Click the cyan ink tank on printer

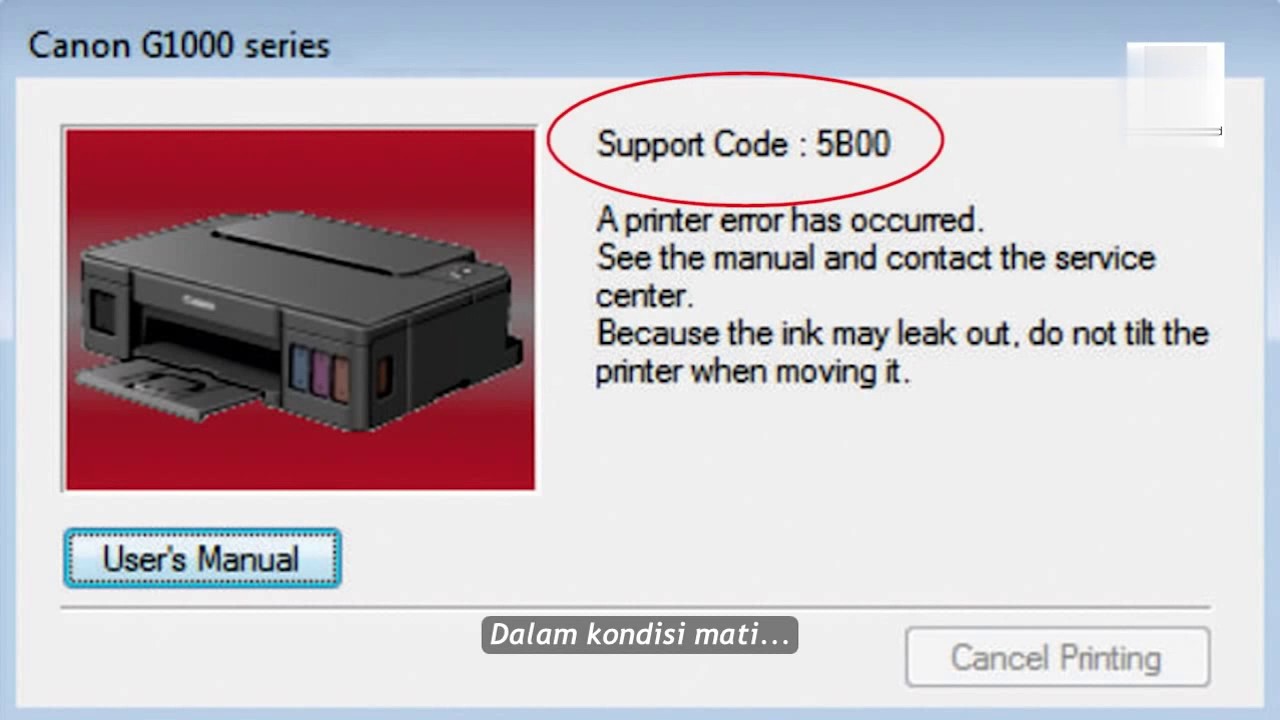pyautogui.click(x=299, y=368)
